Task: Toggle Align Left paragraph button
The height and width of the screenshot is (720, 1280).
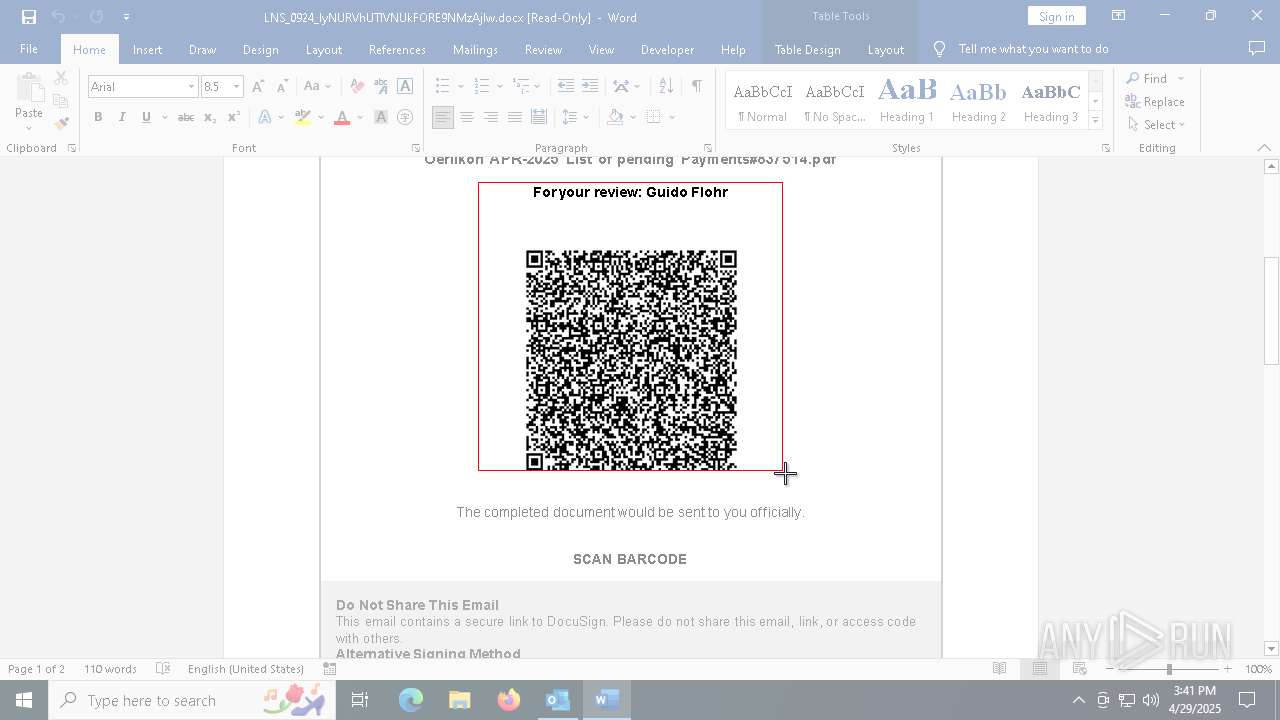Action: (443, 117)
